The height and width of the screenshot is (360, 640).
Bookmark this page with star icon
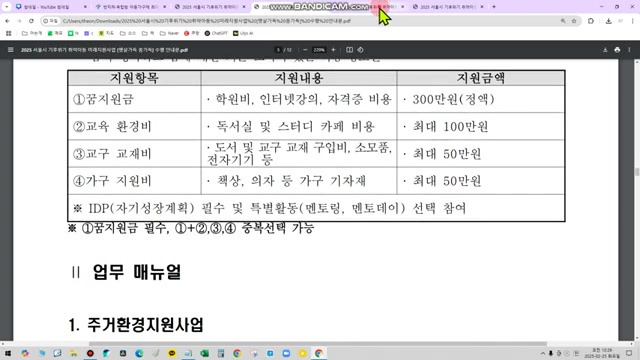(574, 21)
